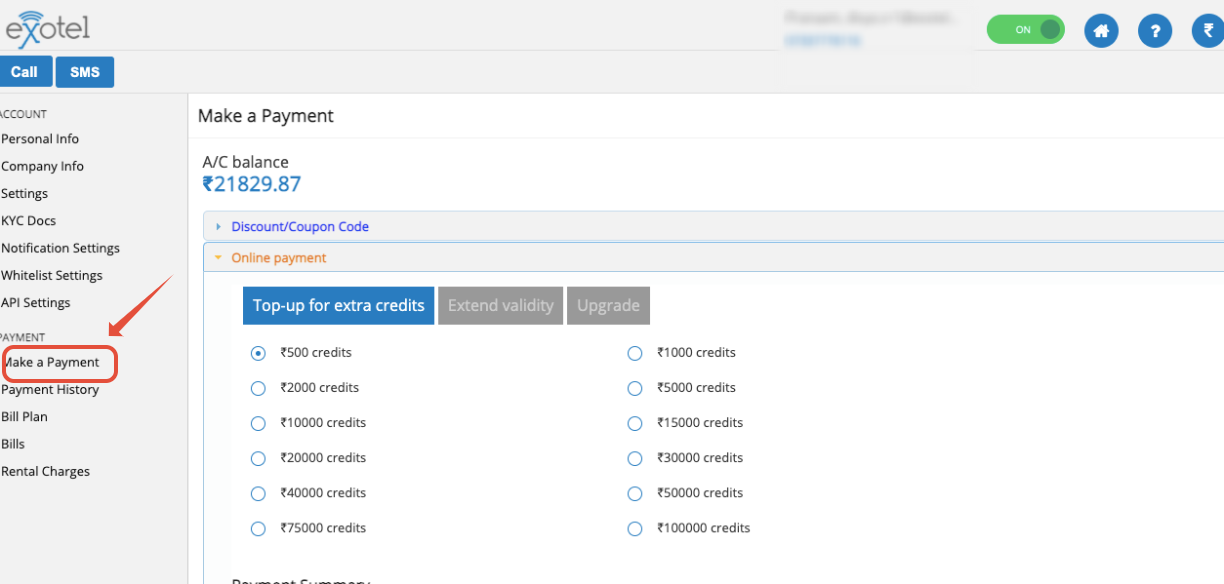Screen dimensions: 1224x584
Task: View Payment History
Action: click(x=50, y=389)
